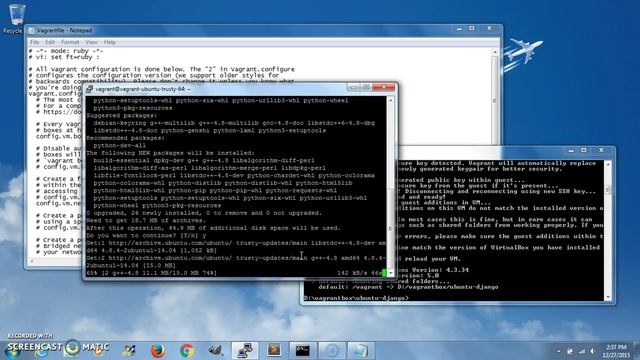Close the Command Prompt window

click(x=601, y=151)
